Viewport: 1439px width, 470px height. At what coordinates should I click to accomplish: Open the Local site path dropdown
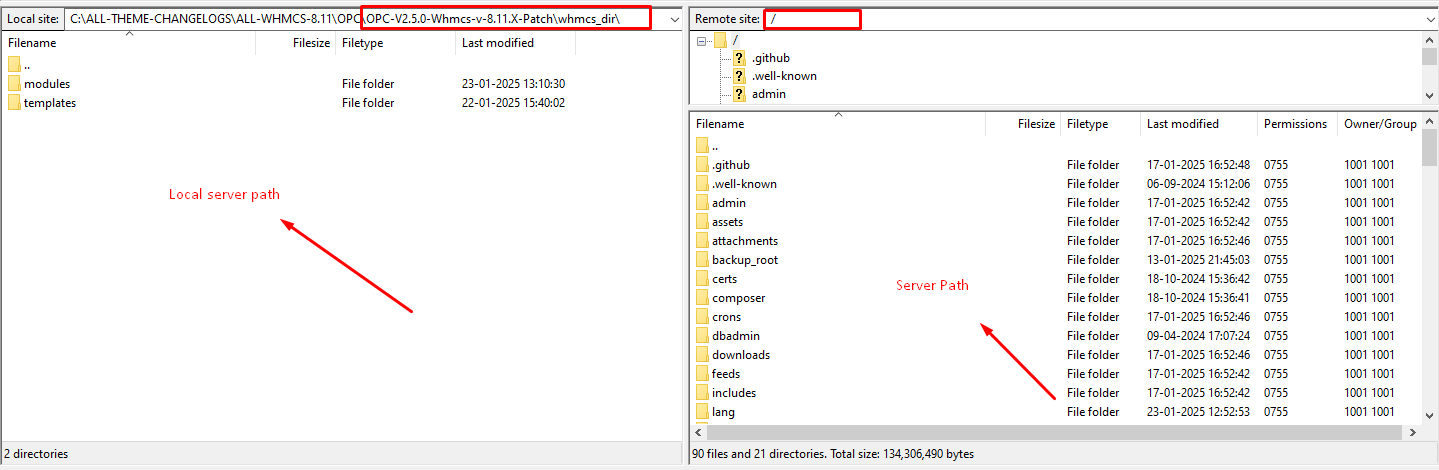[x=675, y=19]
